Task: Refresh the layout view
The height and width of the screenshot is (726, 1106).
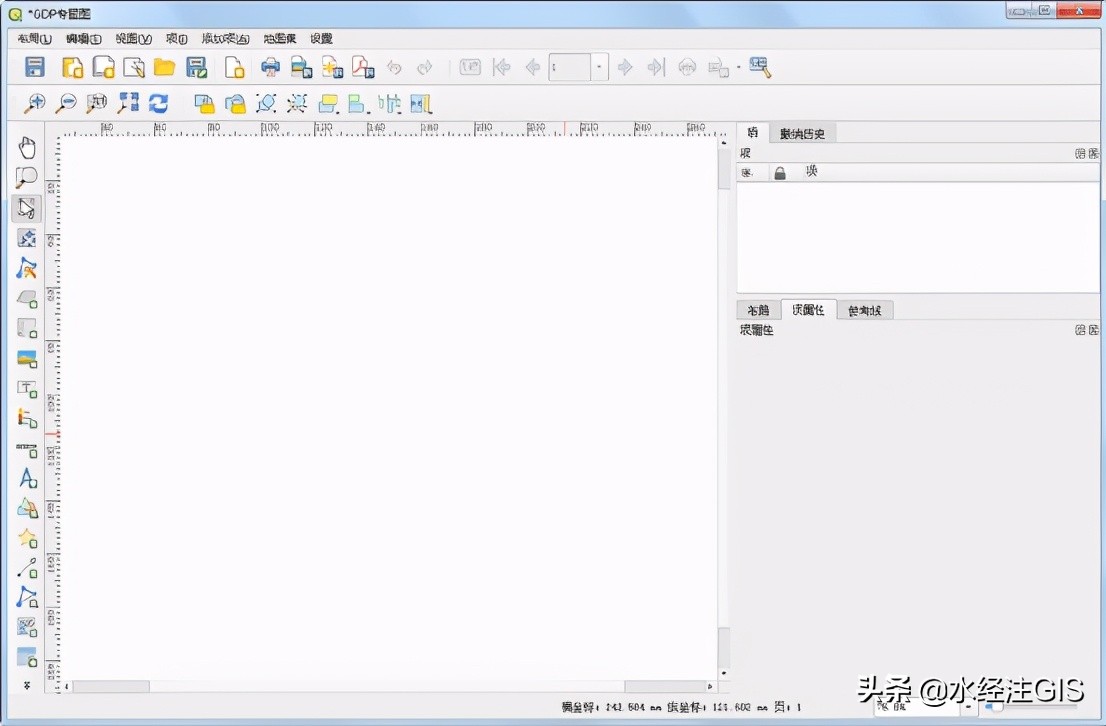Action: [159, 104]
